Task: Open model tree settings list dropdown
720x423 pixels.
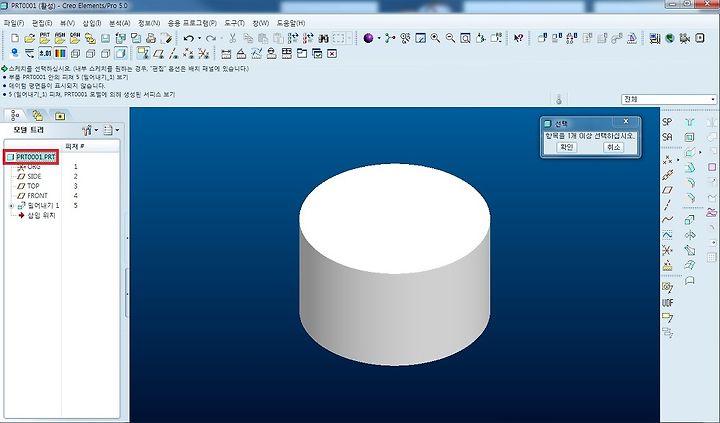Action: click(x=111, y=130)
